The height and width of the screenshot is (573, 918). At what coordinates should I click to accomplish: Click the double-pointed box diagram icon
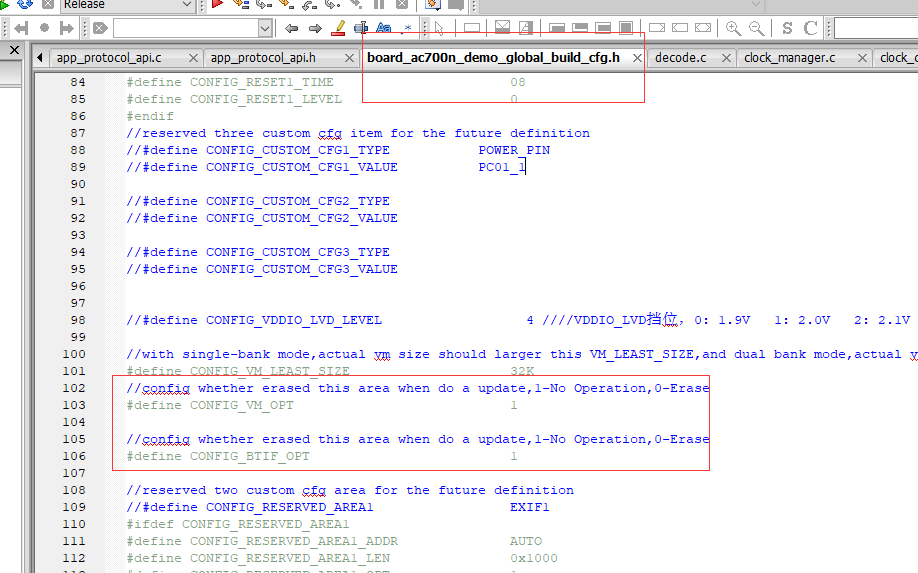(703, 28)
